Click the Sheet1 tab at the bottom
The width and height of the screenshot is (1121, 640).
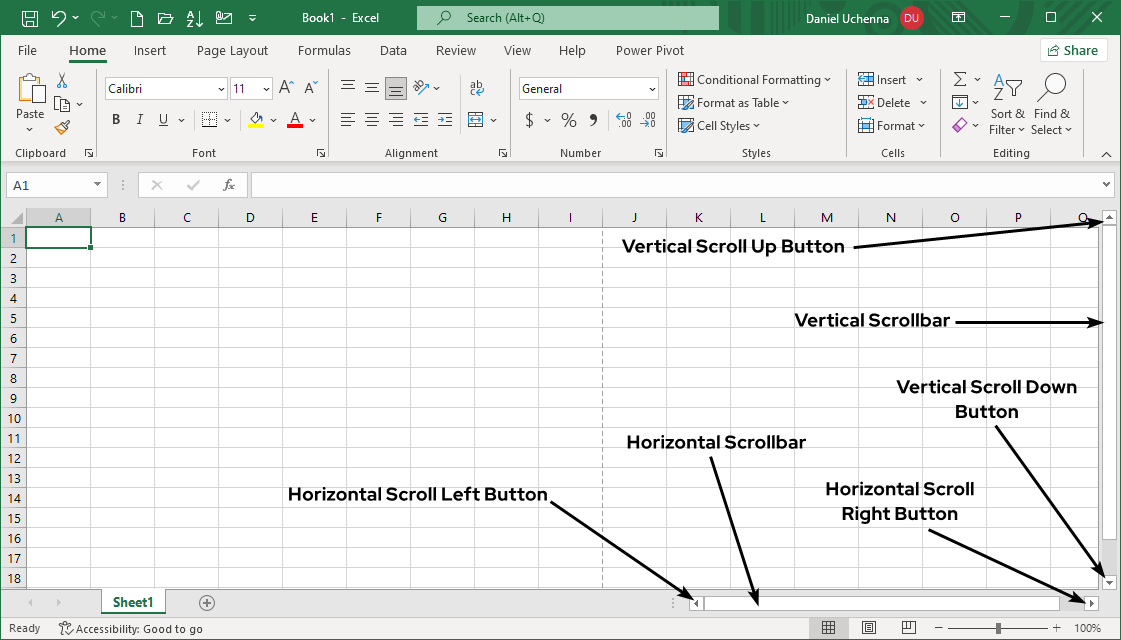click(x=133, y=602)
